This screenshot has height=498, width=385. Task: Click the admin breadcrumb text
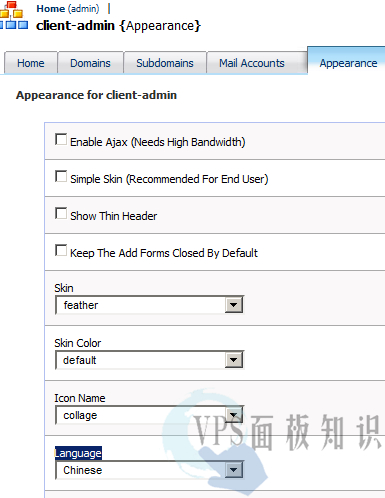click(x=84, y=9)
